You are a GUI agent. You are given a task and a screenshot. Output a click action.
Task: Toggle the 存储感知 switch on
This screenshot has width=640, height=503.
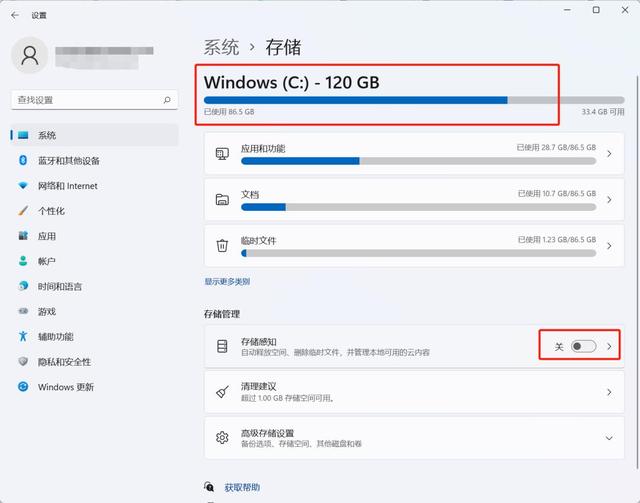coord(583,346)
